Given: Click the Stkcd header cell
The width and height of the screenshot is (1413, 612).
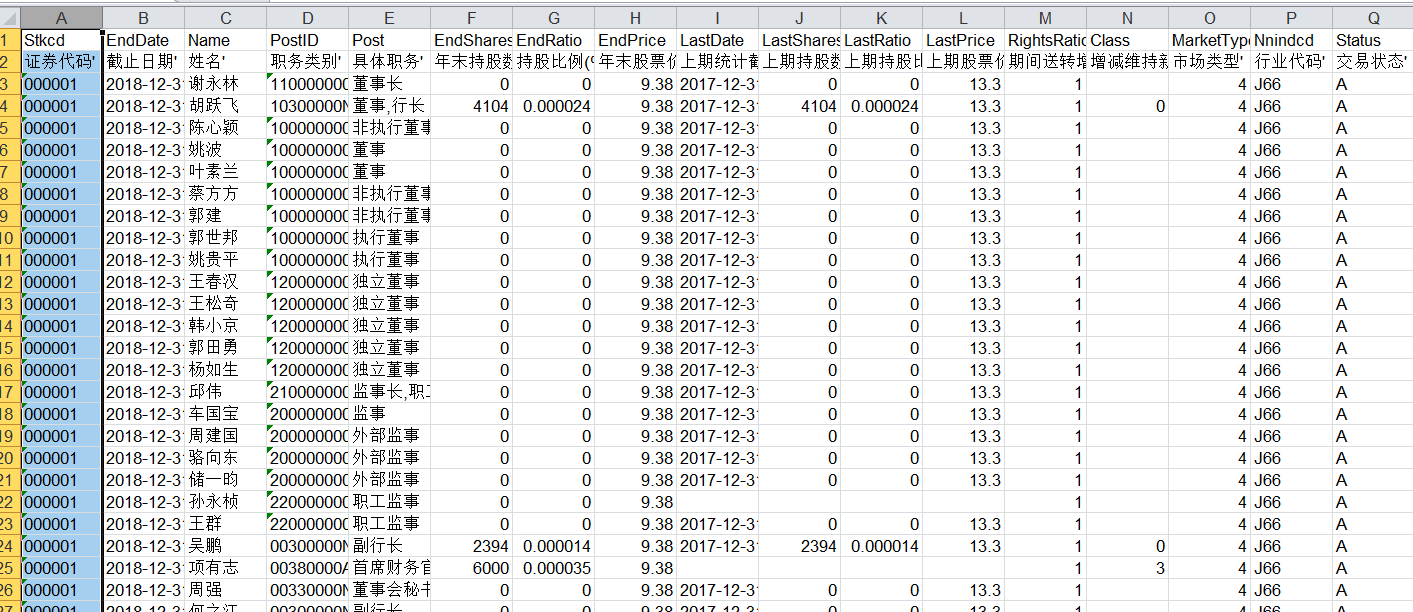Looking at the screenshot, I should pos(61,40).
